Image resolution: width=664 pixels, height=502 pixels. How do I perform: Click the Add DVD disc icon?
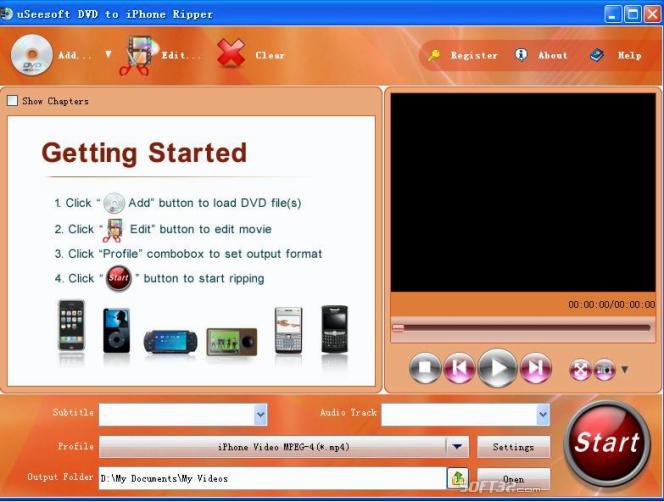pos(31,55)
